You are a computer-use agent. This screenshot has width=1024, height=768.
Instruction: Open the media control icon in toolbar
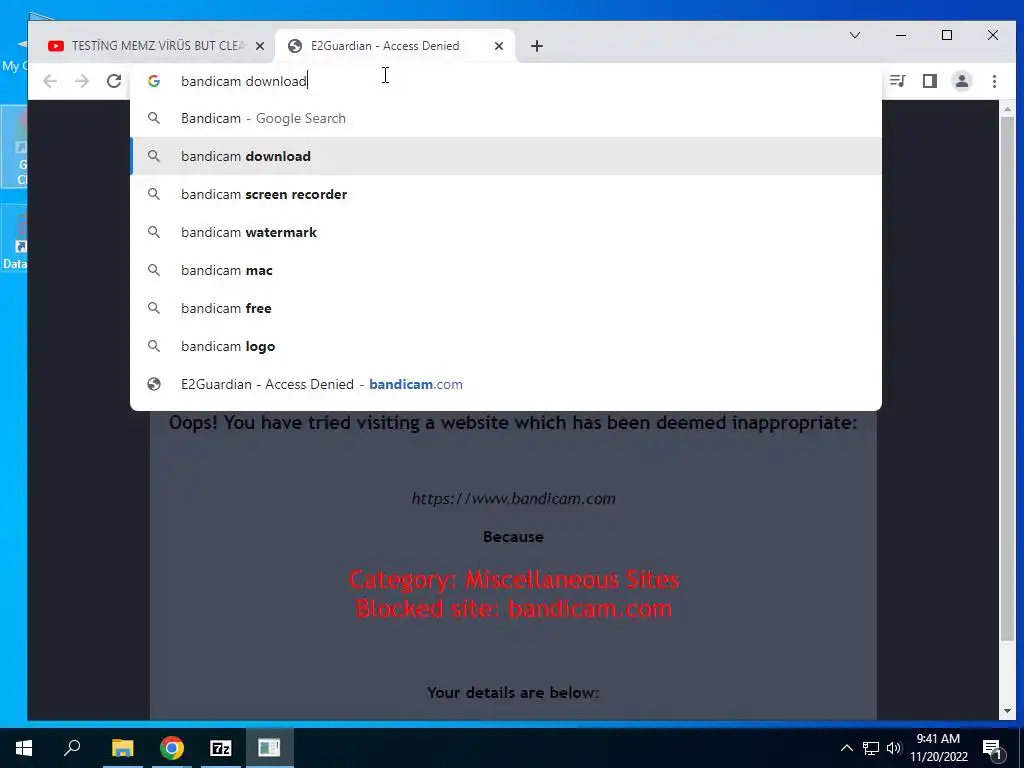point(898,81)
